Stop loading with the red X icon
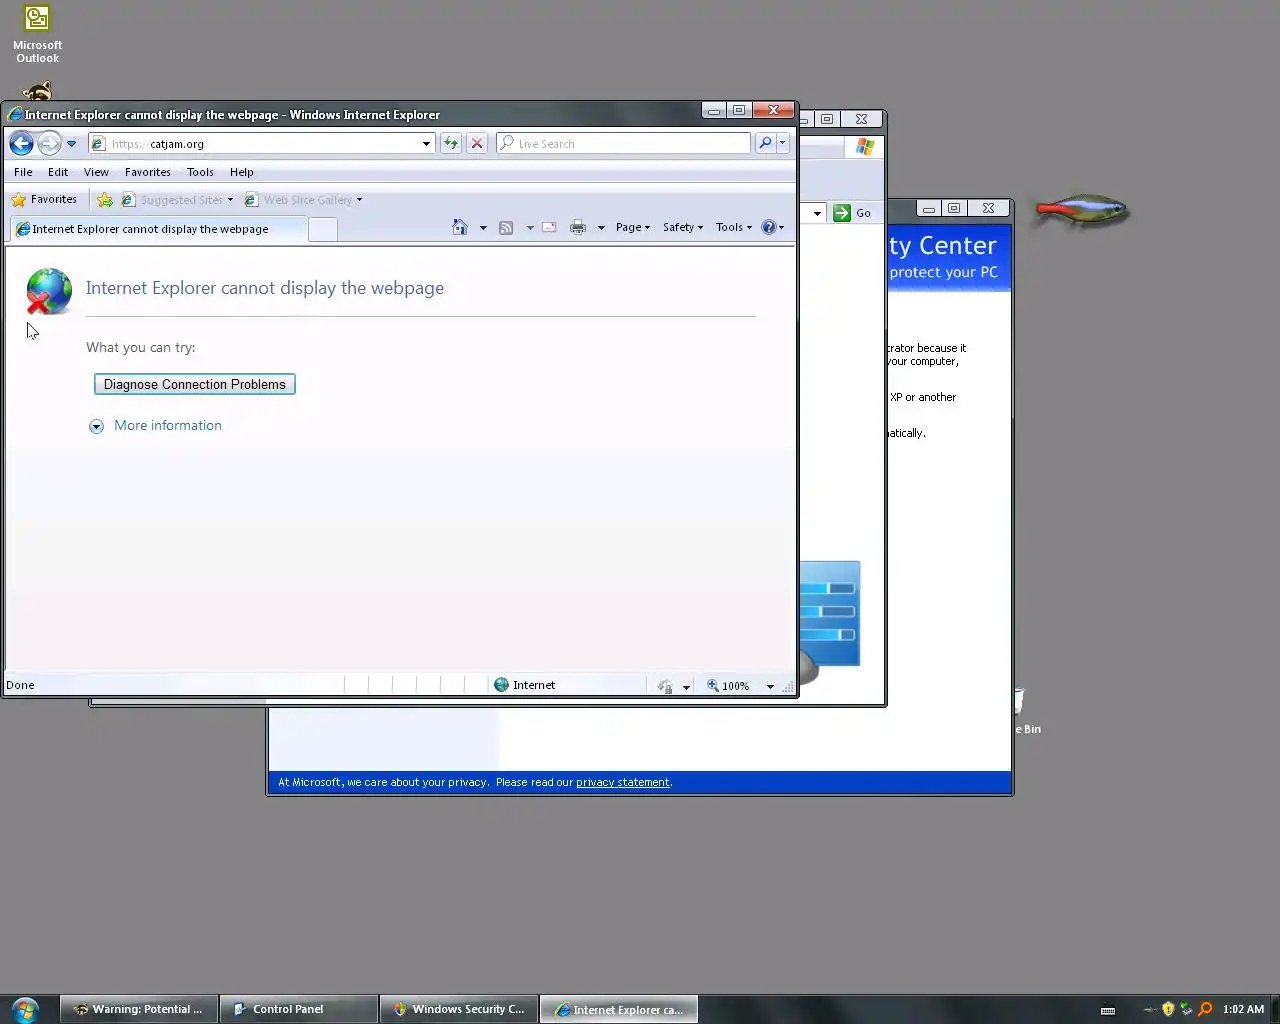The image size is (1280, 1024). pyautogui.click(x=477, y=144)
